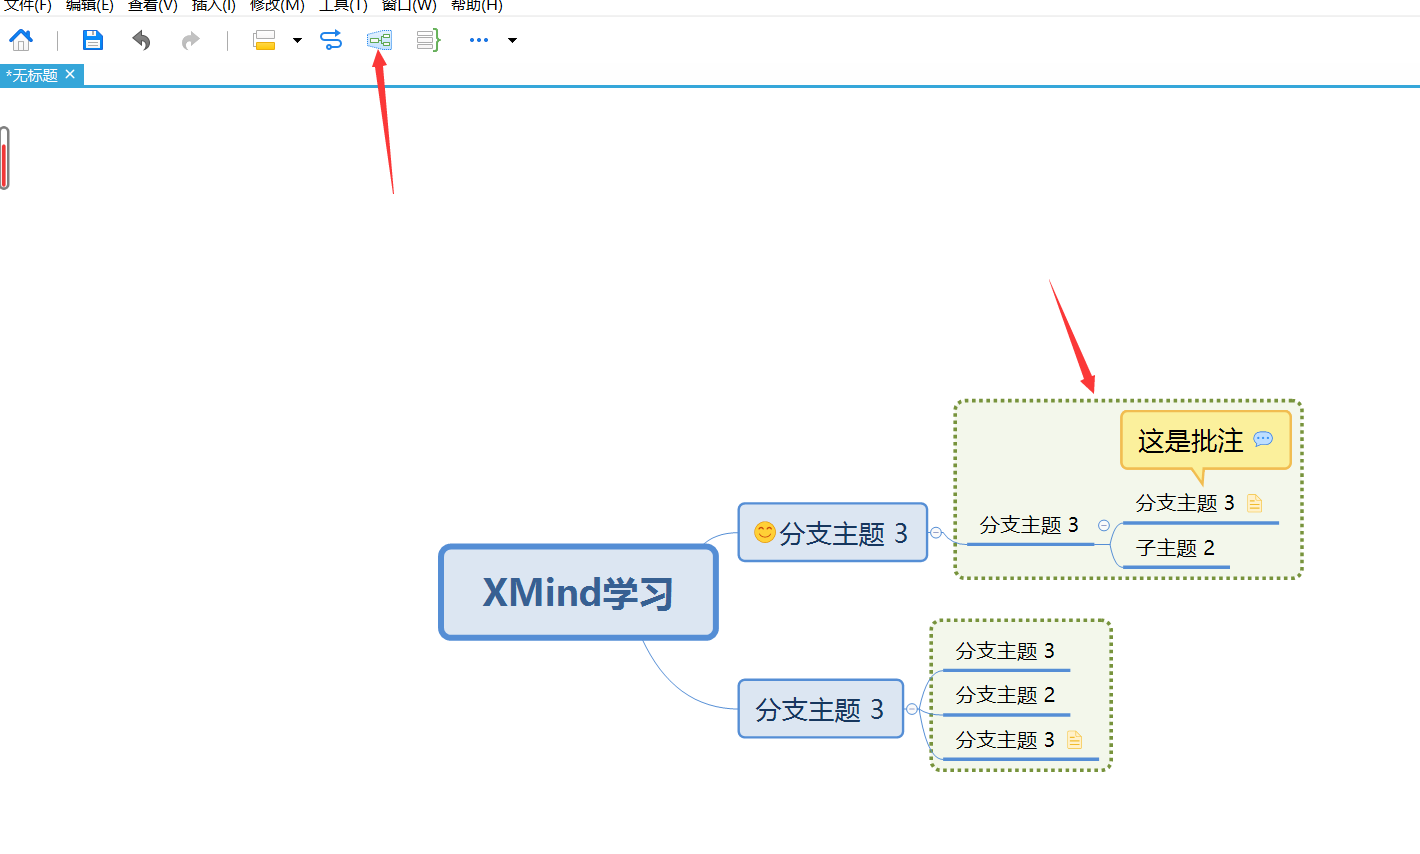Open the notes icon beside upper 分支主题 3
Viewport: 1420px width, 854px height.
[1254, 503]
